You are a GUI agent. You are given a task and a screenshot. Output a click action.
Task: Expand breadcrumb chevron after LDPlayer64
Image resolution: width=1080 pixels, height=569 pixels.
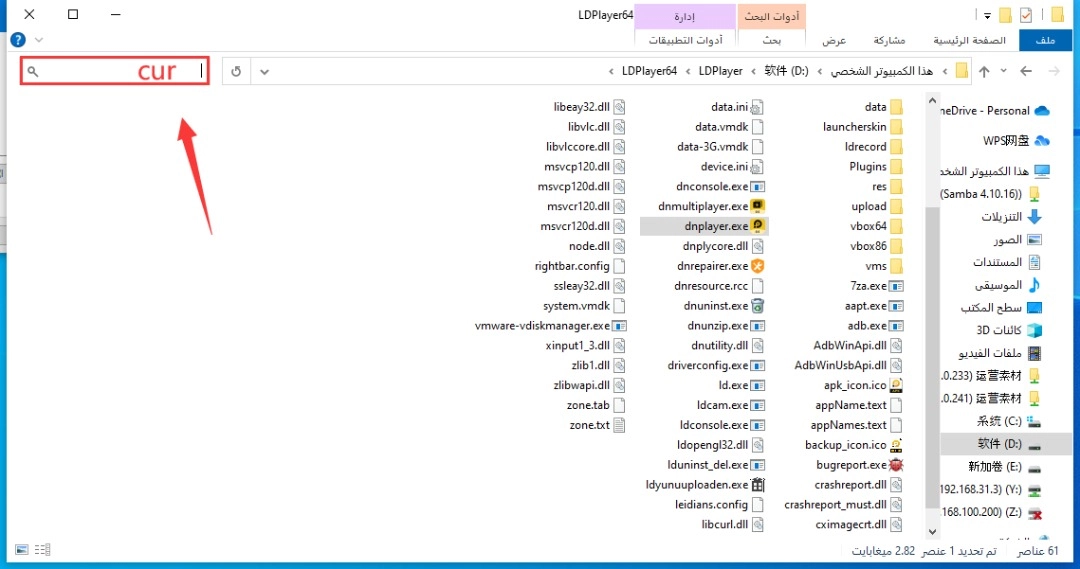[611, 72]
